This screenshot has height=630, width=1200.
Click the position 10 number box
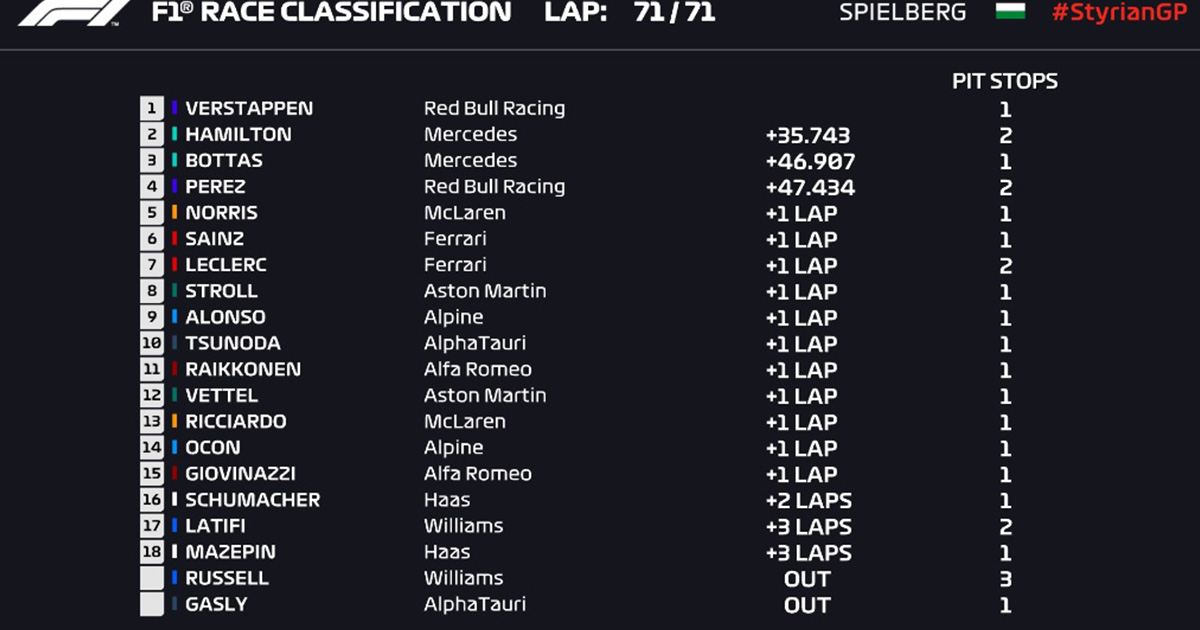pyautogui.click(x=152, y=343)
